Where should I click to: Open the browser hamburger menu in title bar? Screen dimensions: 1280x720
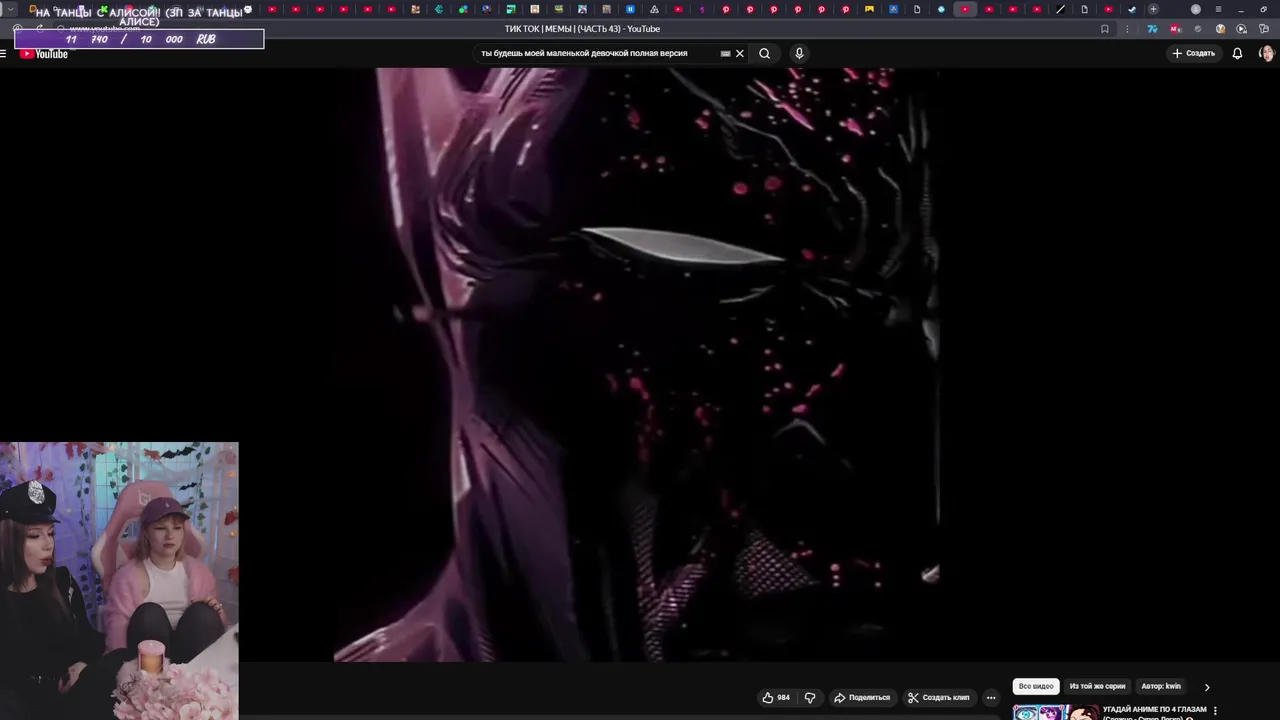pos(1217,9)
